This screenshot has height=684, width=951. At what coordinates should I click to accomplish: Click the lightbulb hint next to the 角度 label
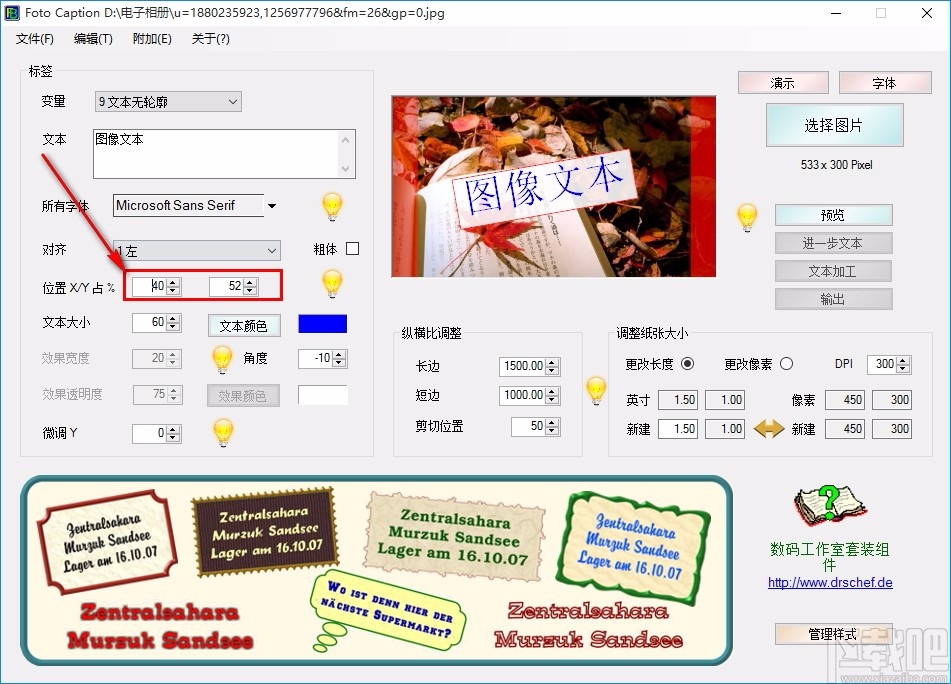click(222, 359)
